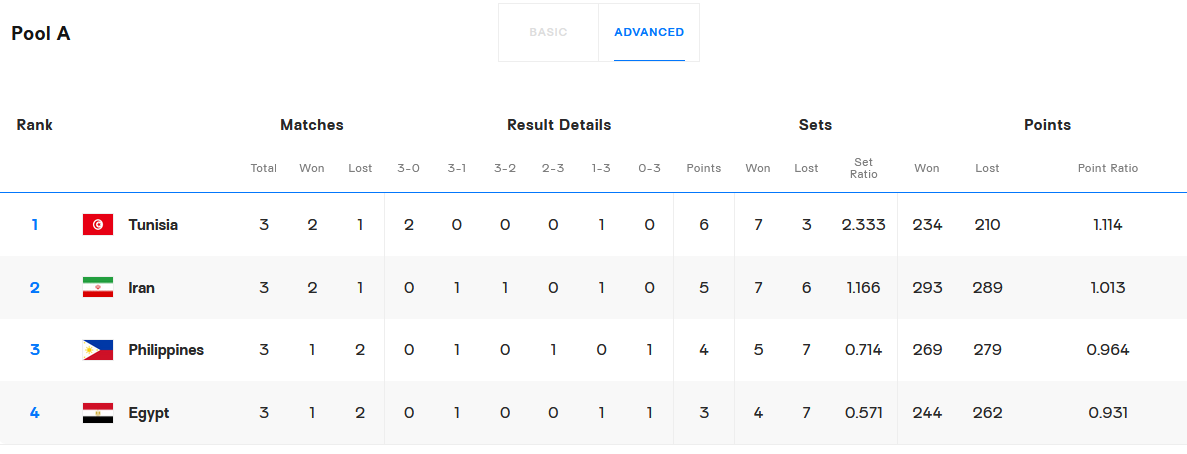Select the Advanced tab

pos(649,32)
